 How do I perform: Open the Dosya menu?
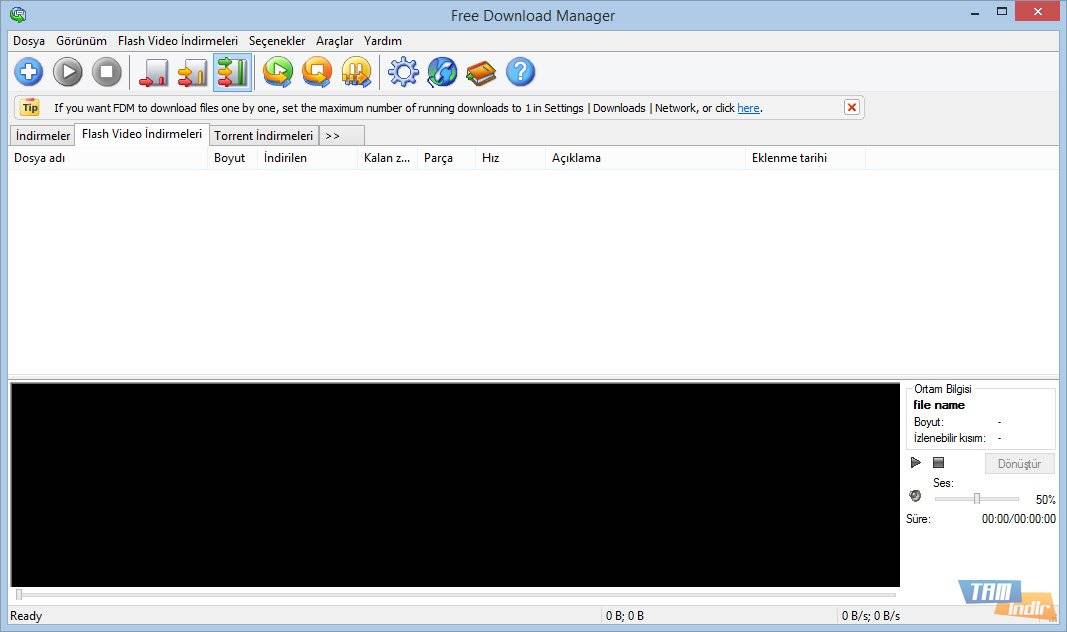tap(29, 41)
